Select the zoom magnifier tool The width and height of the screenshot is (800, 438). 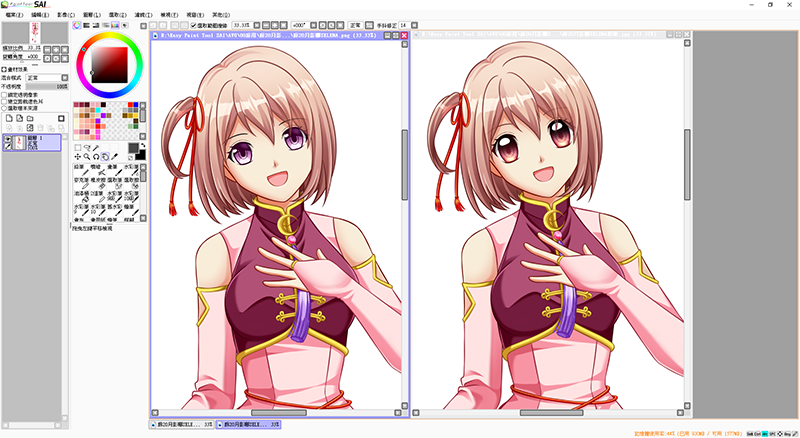pyautogui.click(x=87, y=157)
